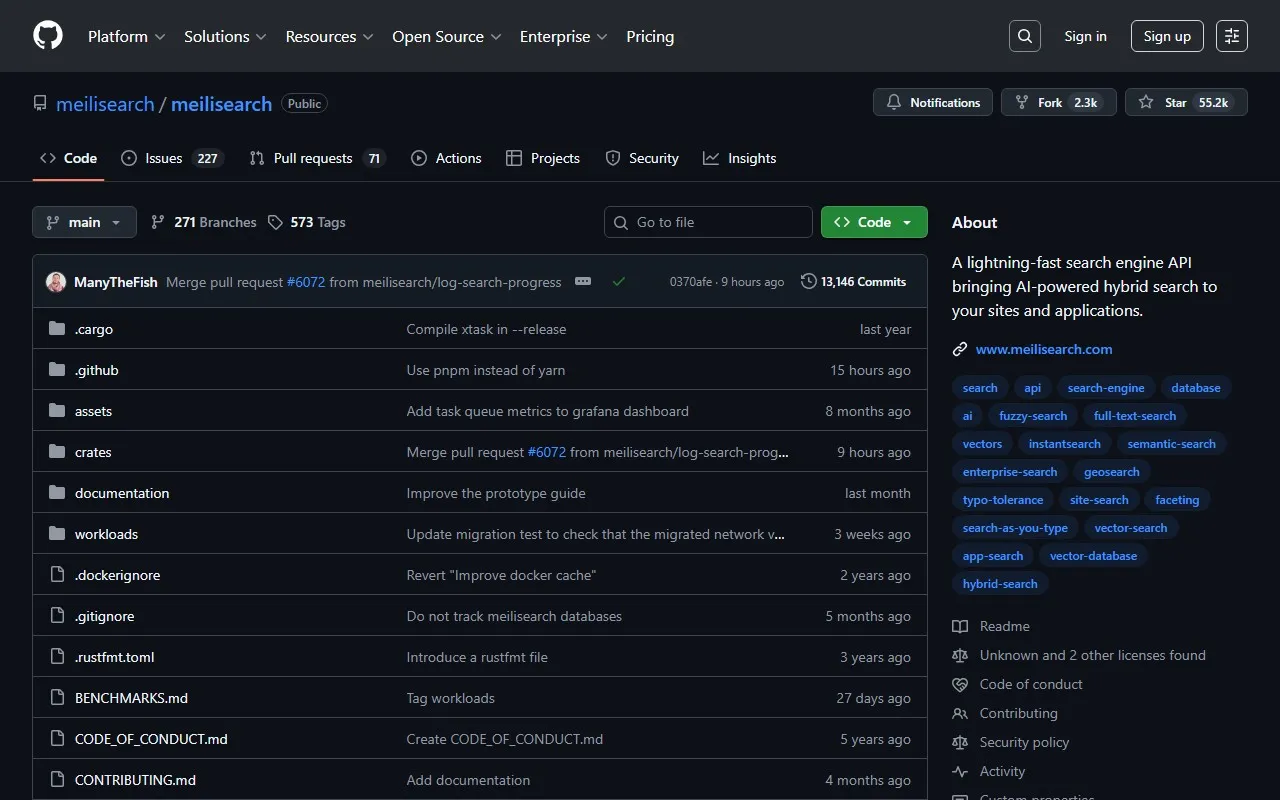Click ManyTheFish avatar image
The image size is (1280, 800).
pos(56,282)
